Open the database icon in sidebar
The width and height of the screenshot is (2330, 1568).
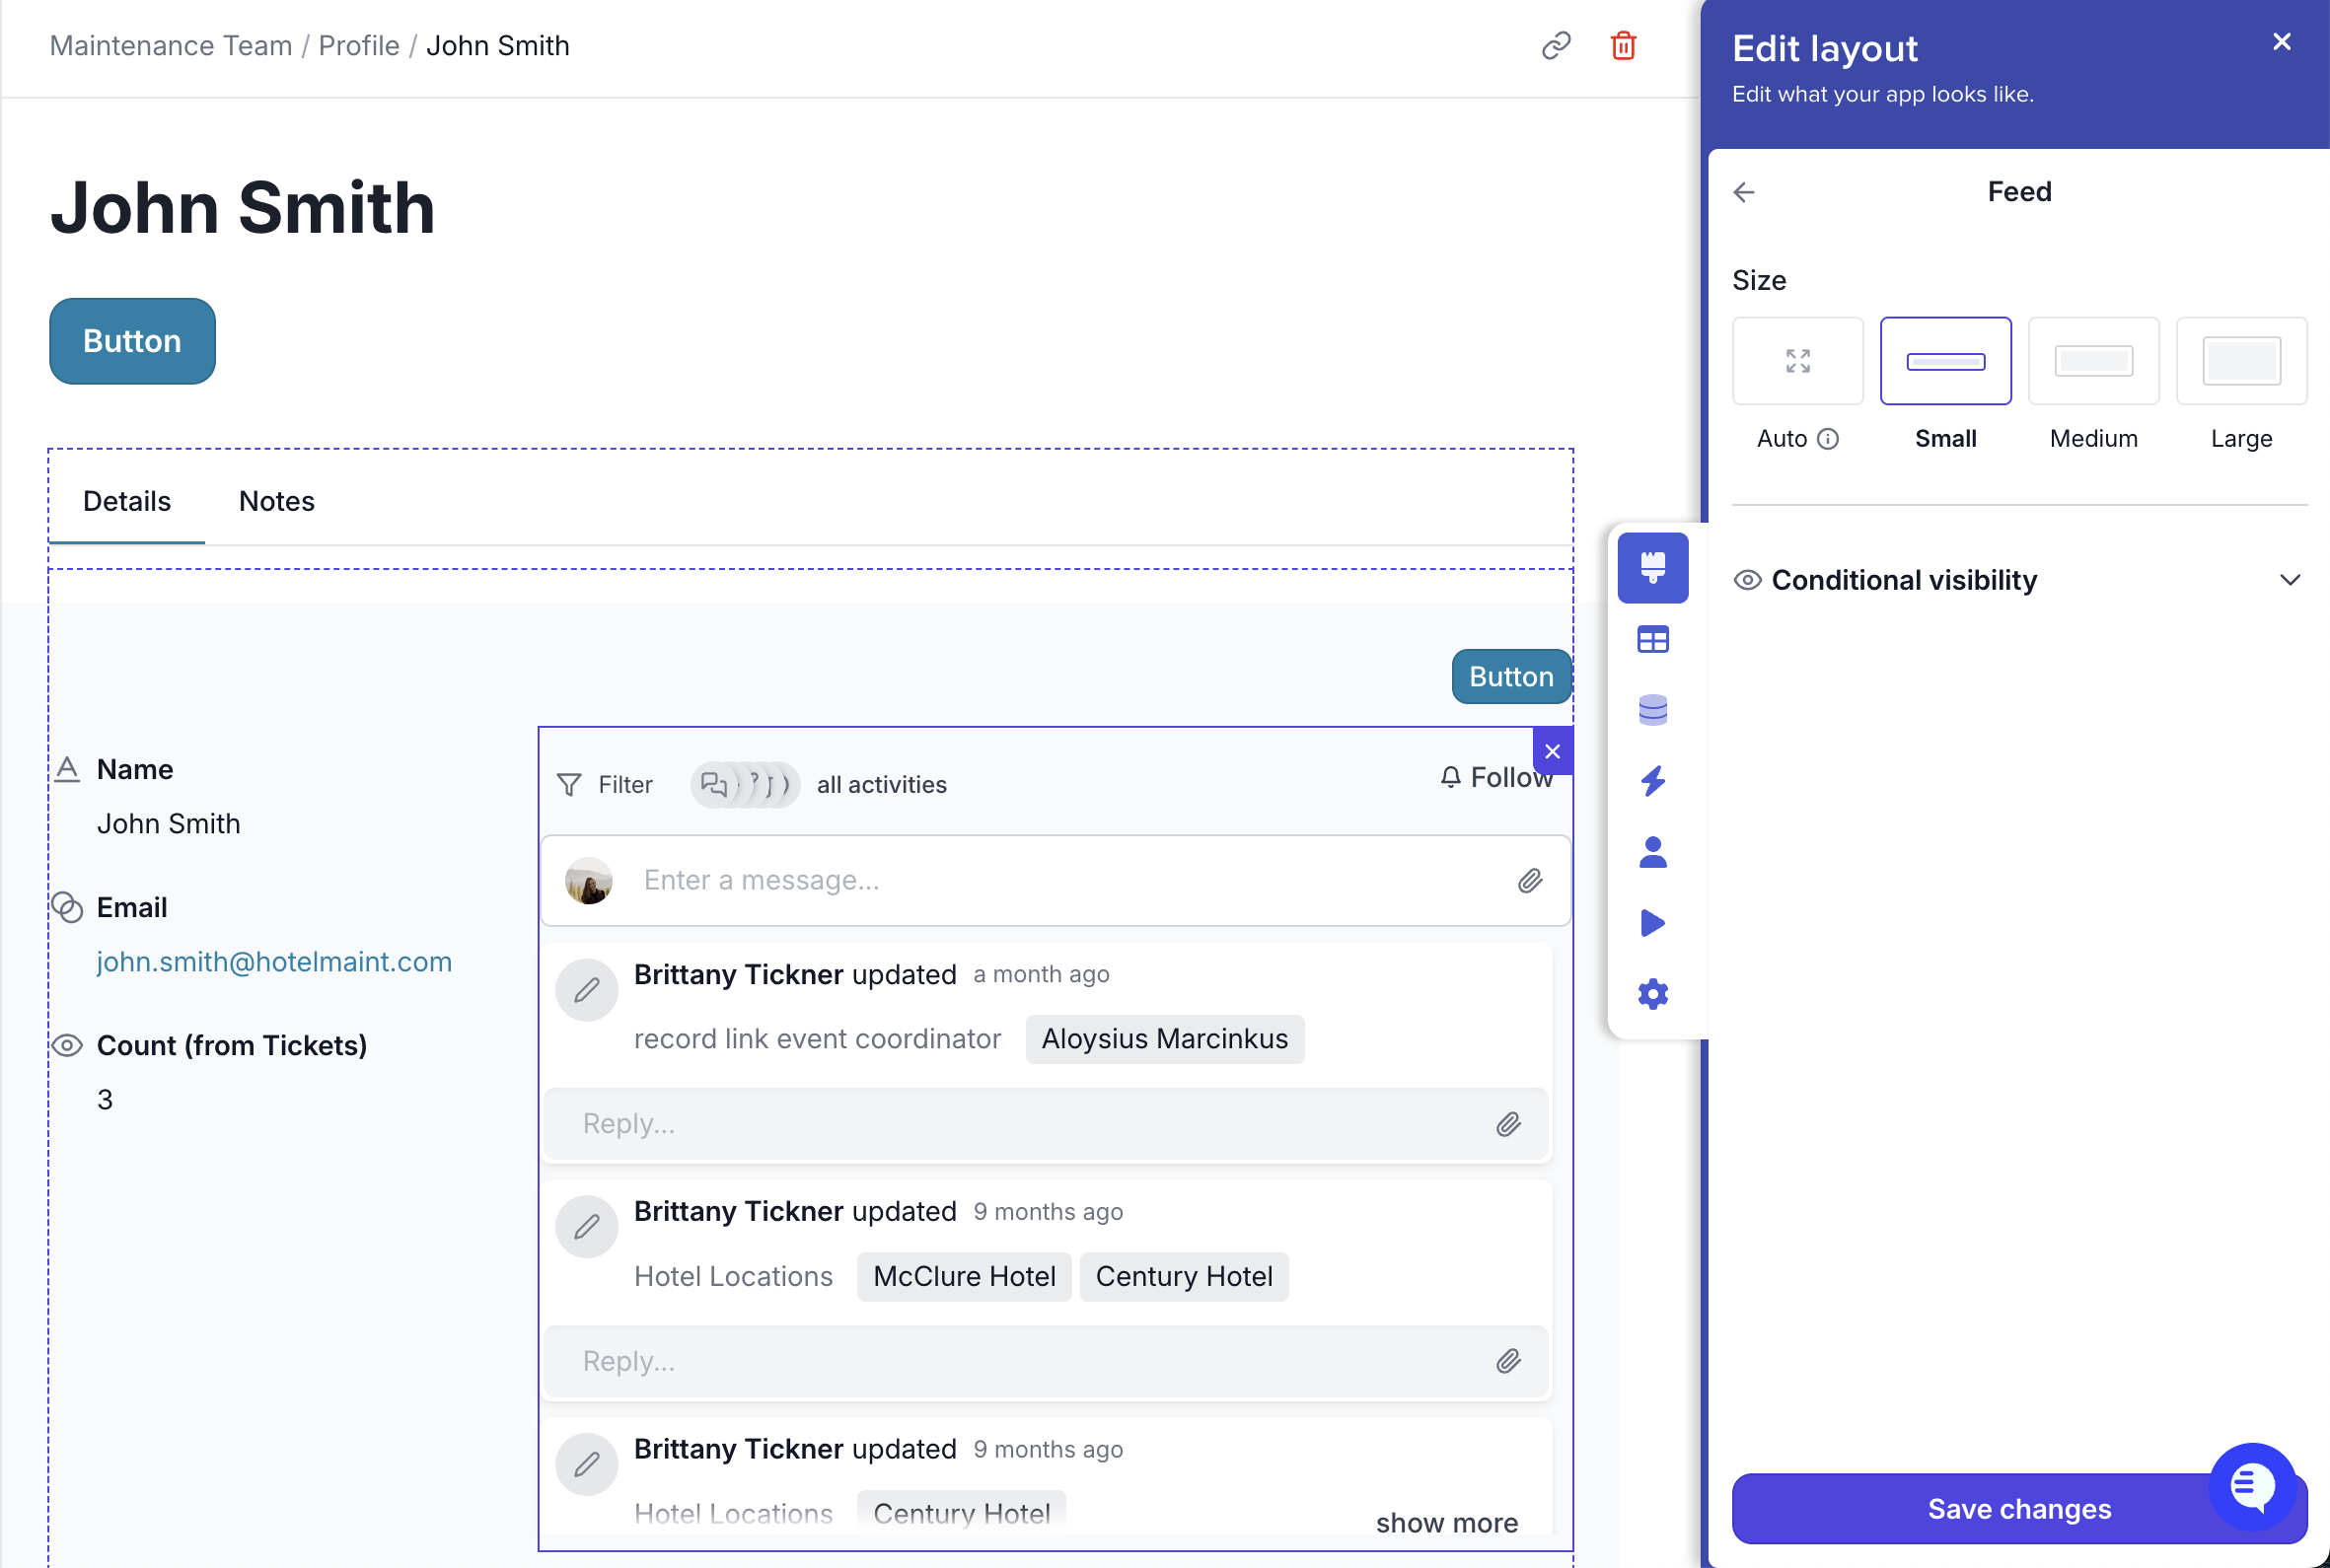pyautogui.click(x=1652, y=710)
